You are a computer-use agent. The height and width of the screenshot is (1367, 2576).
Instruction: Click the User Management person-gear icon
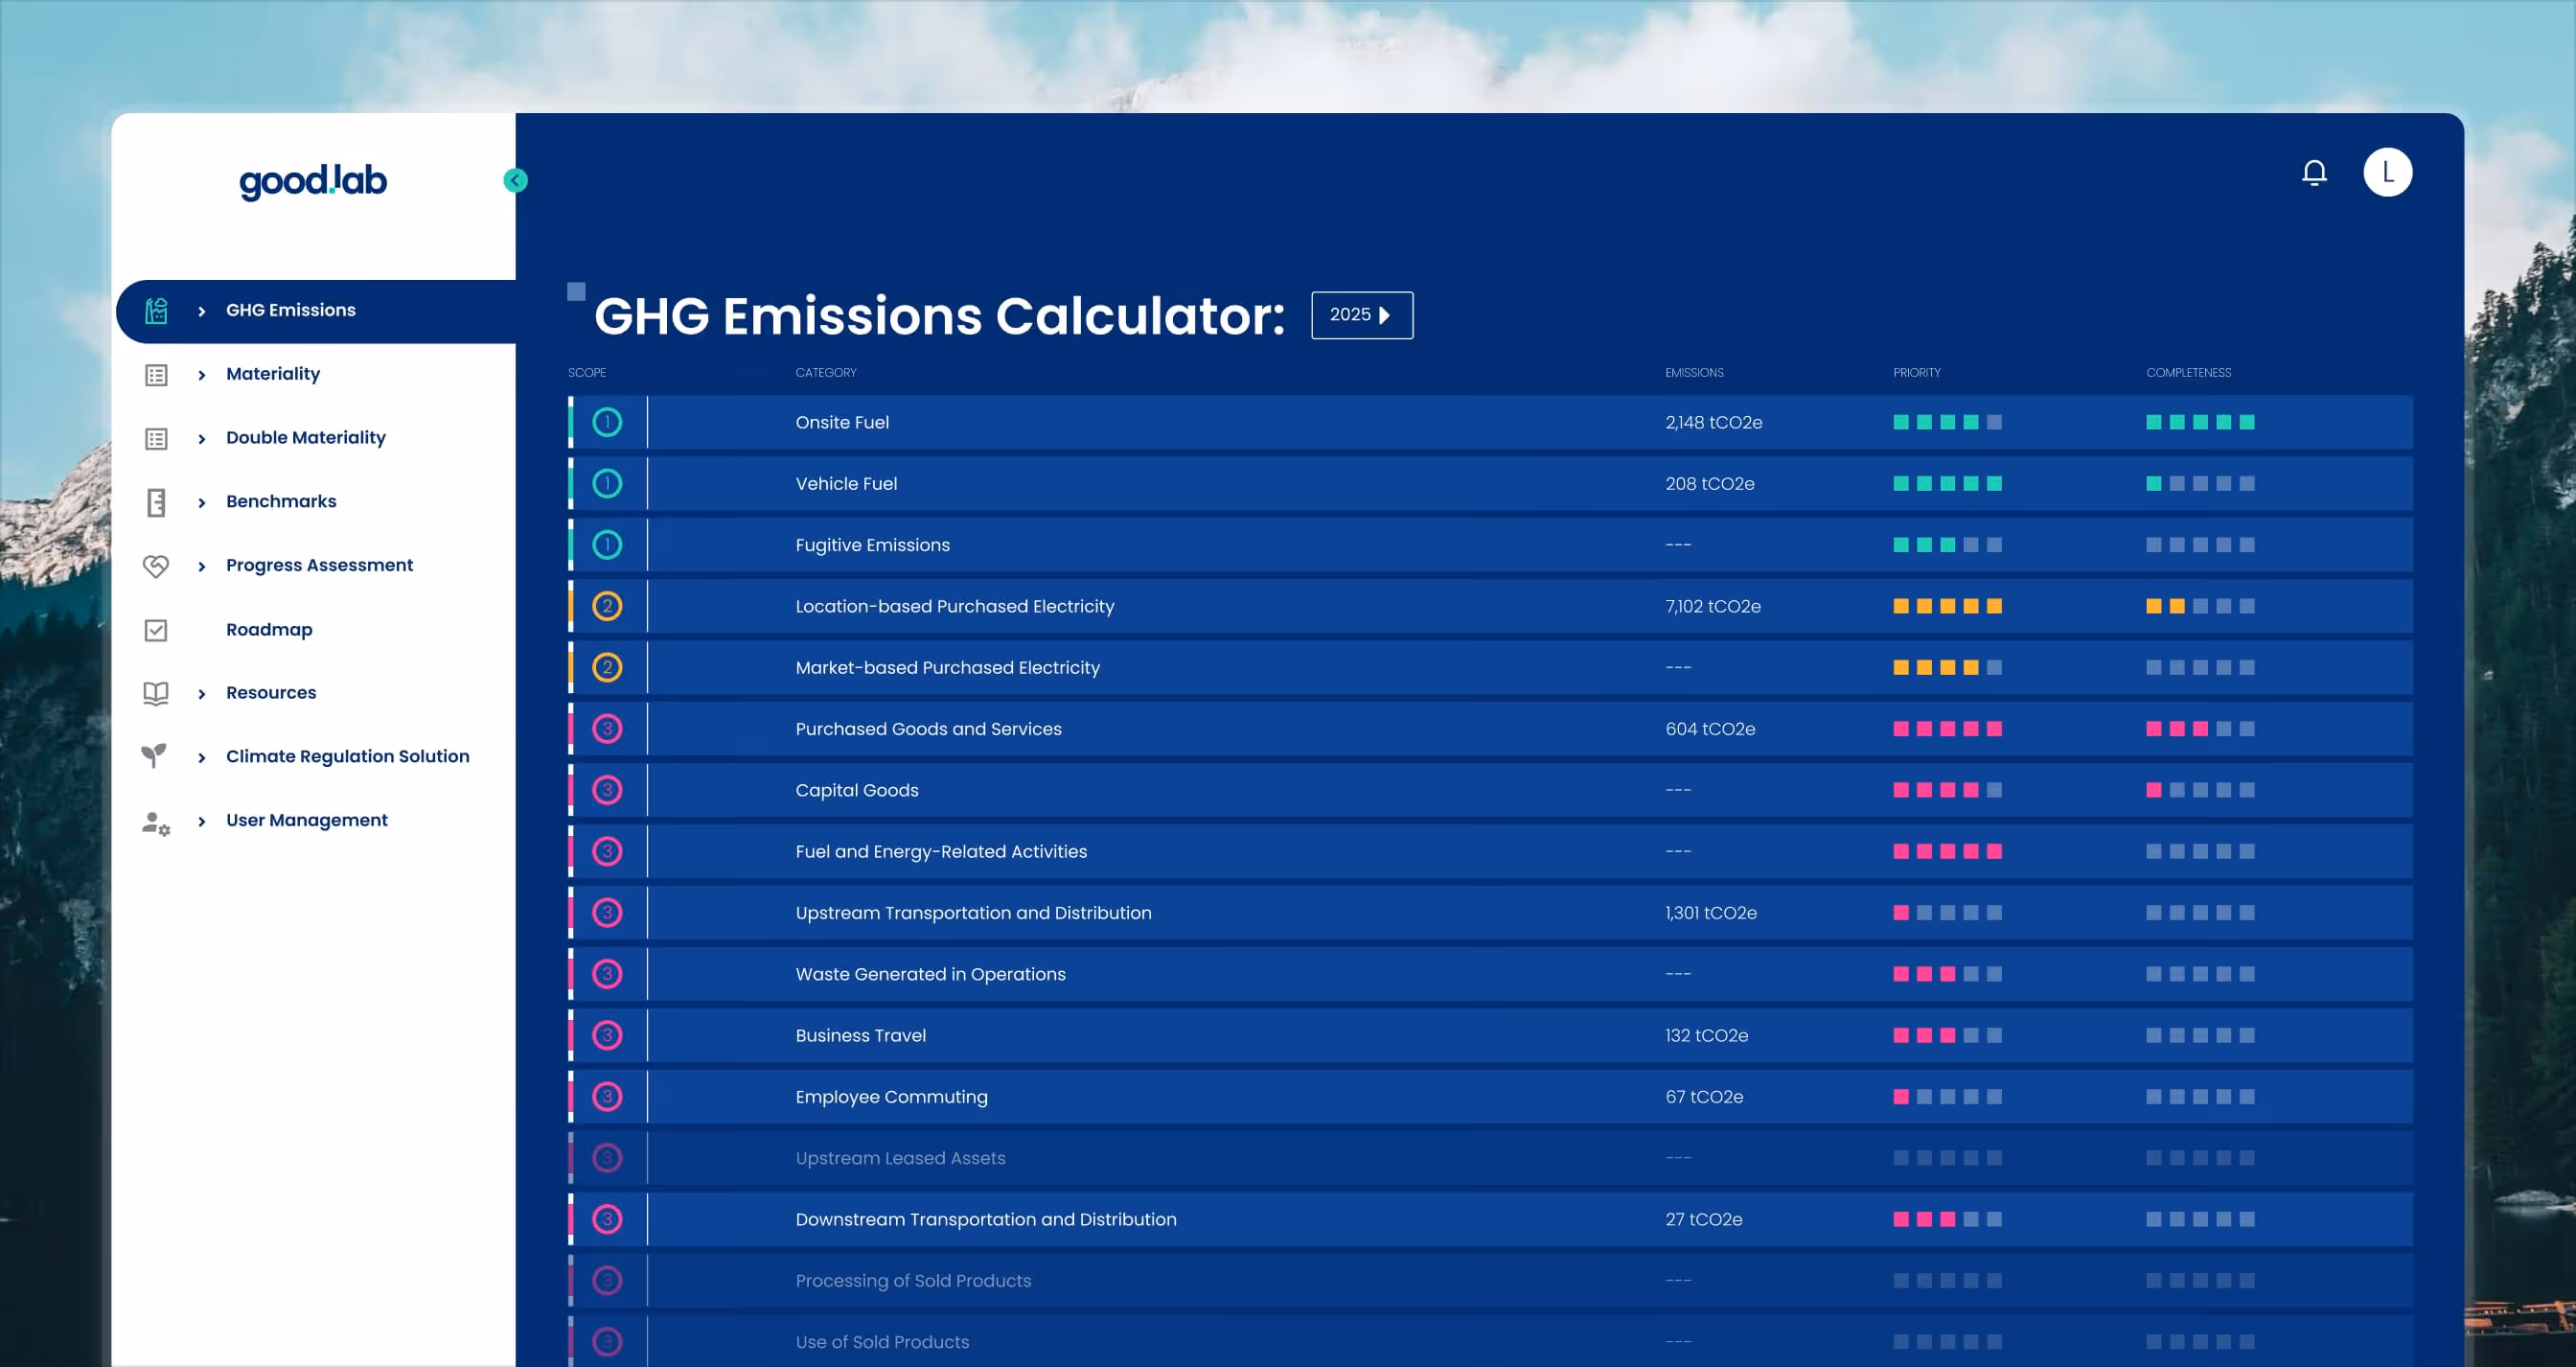point(156,823)
